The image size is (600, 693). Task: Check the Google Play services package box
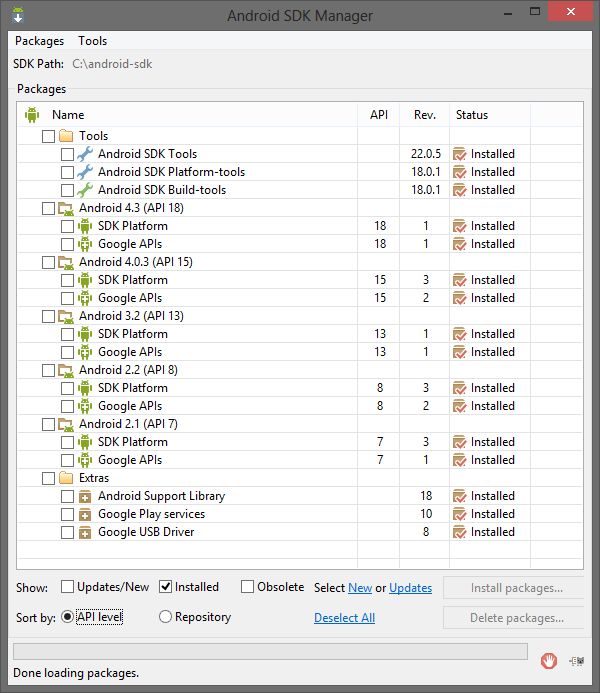pos(67,514)
